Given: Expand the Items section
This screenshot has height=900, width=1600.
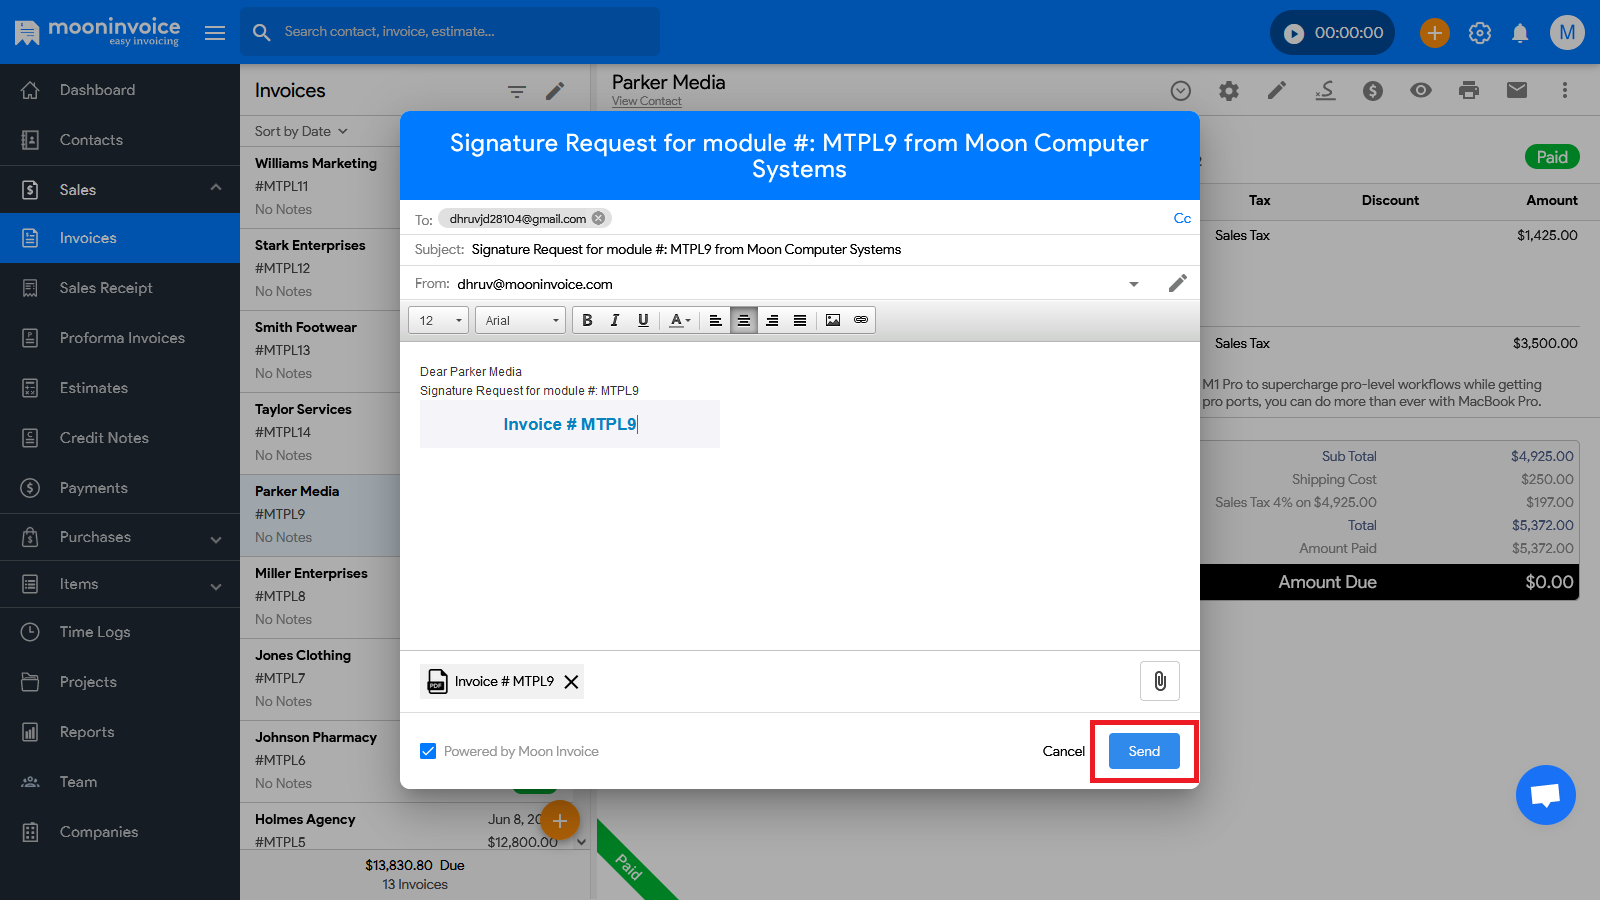Looking at the screenshot, I should pyautogui.click(x=120, y=584).
